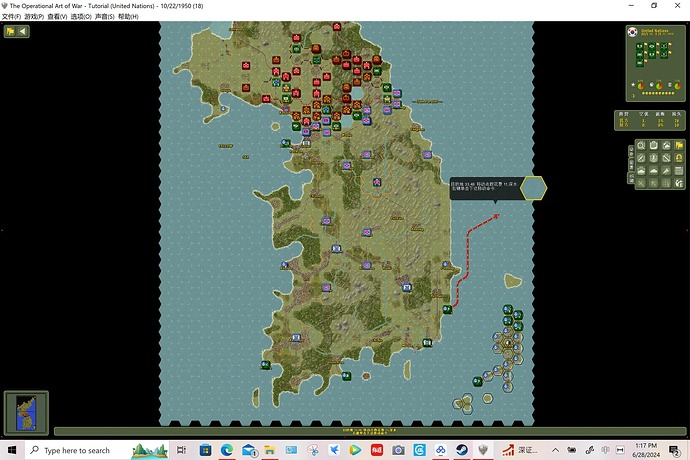The width and height of the screenshot is (690, 460).
Task: Click the row of yellow movement dots
Action: pyautogui.click(x=658, y=93)
